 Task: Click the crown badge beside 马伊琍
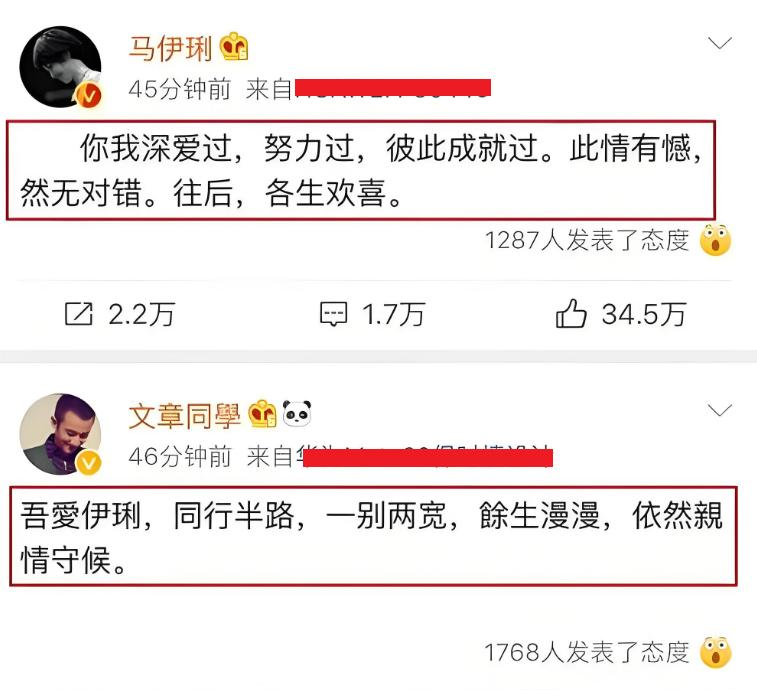pyautogui.click(x=234, y=46)
